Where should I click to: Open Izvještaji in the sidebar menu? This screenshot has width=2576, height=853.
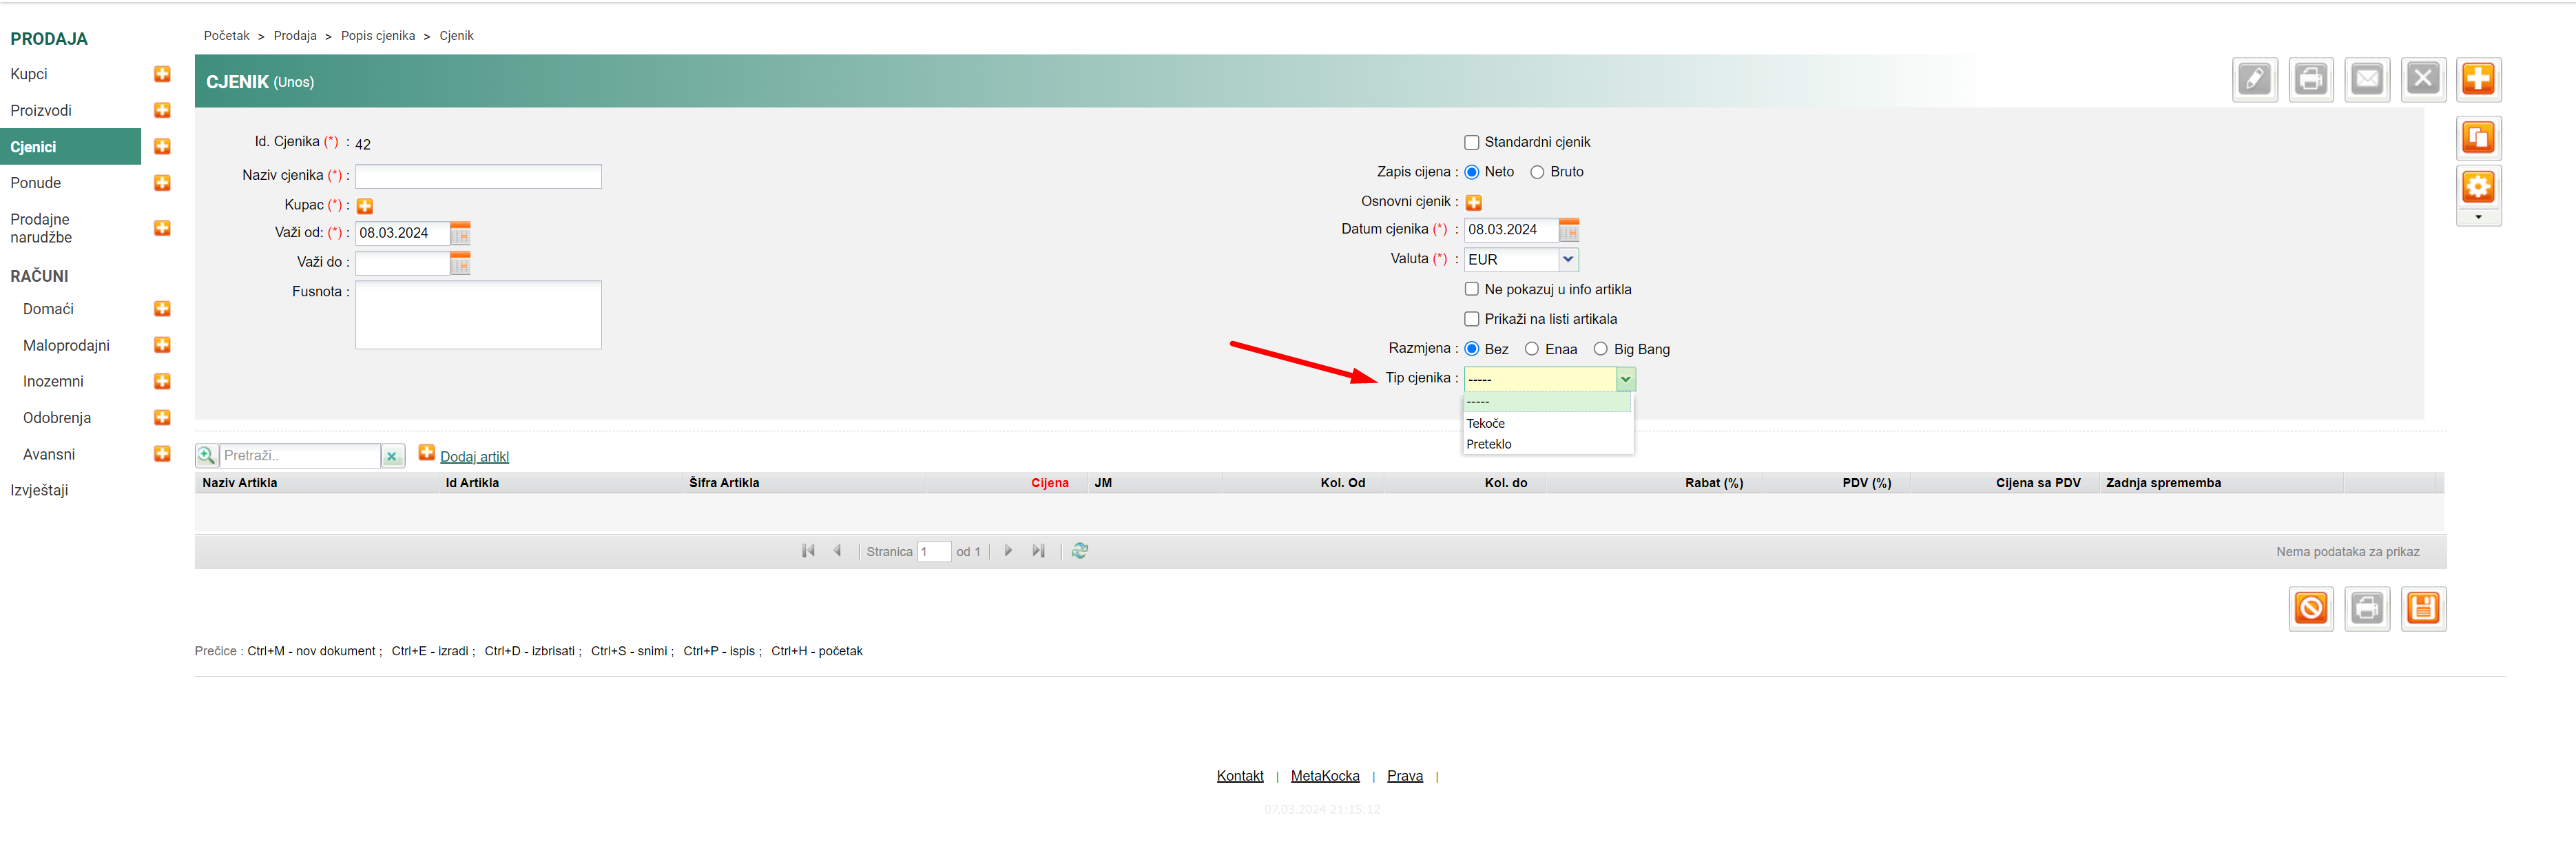[x=40, y=490]
